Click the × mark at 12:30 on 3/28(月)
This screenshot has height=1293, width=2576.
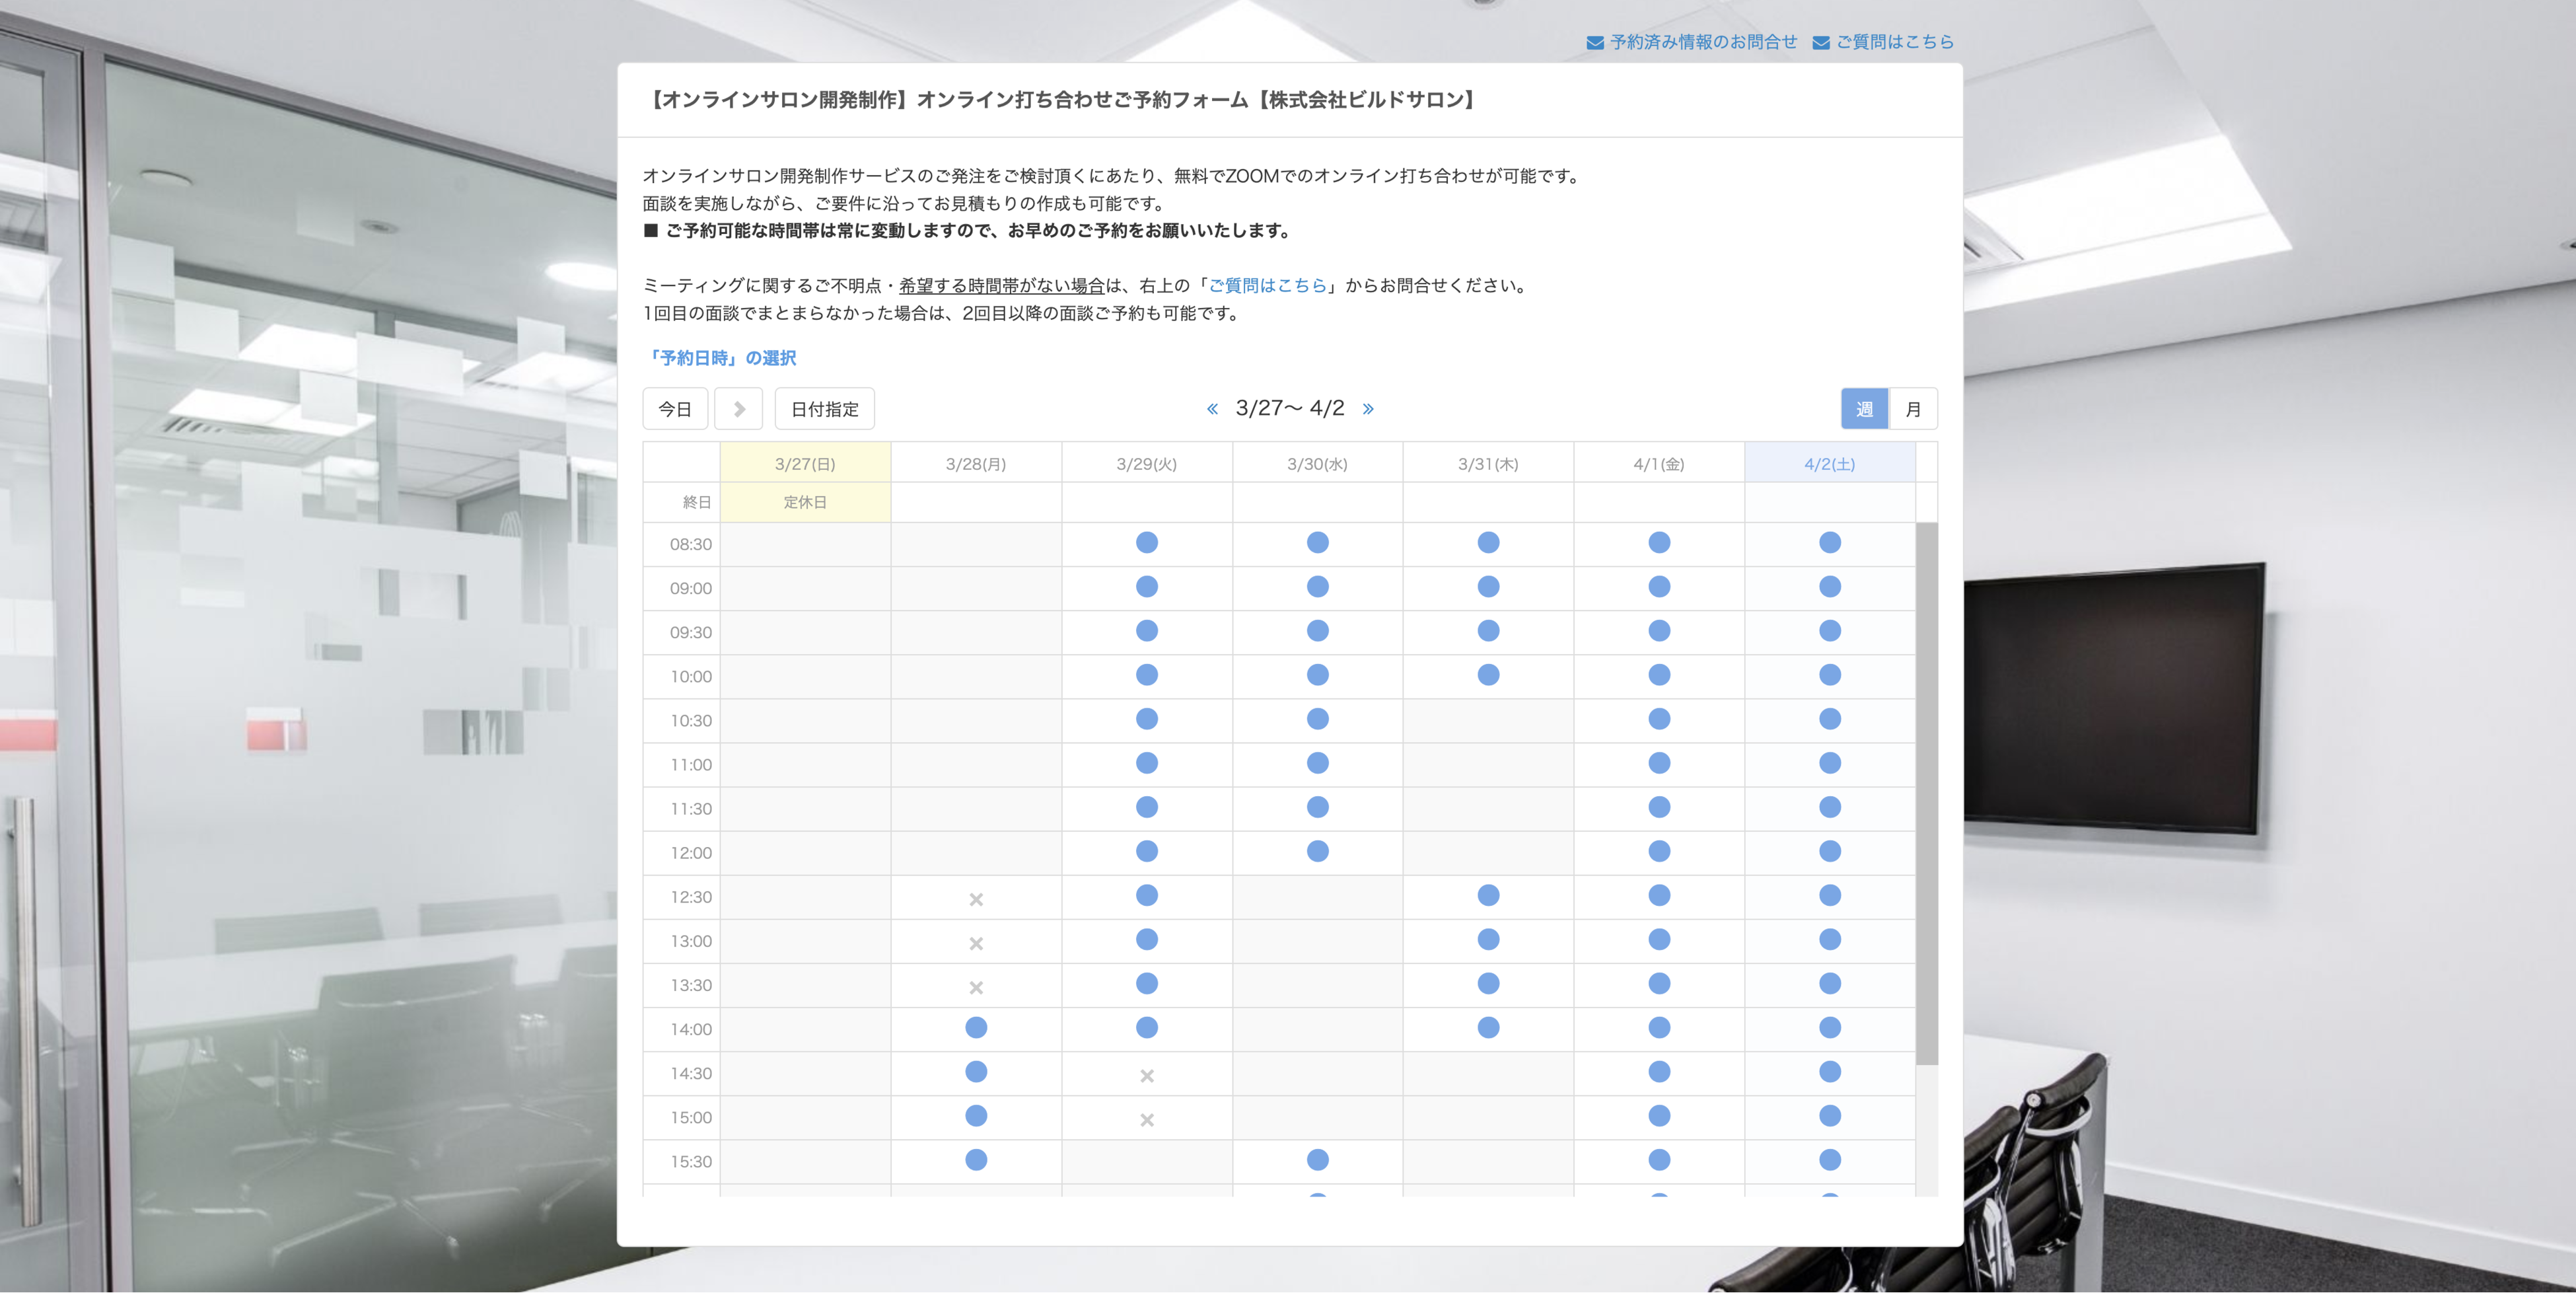click(975, 898)
